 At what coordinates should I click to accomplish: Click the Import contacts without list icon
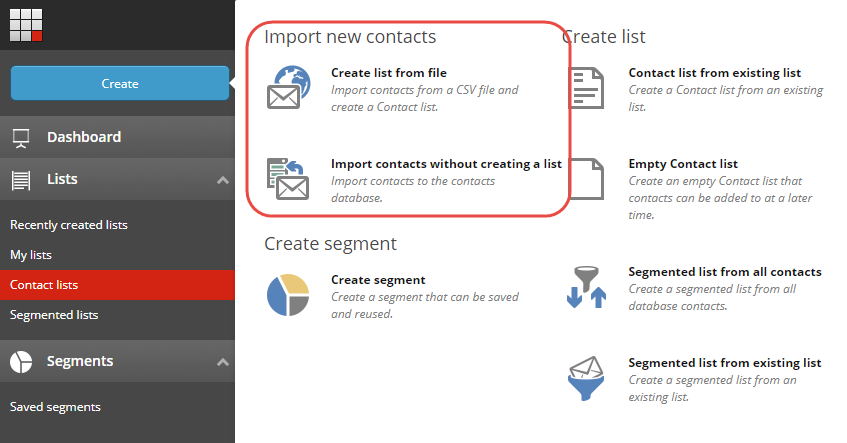pyautogui.click(x=288, y=179)
